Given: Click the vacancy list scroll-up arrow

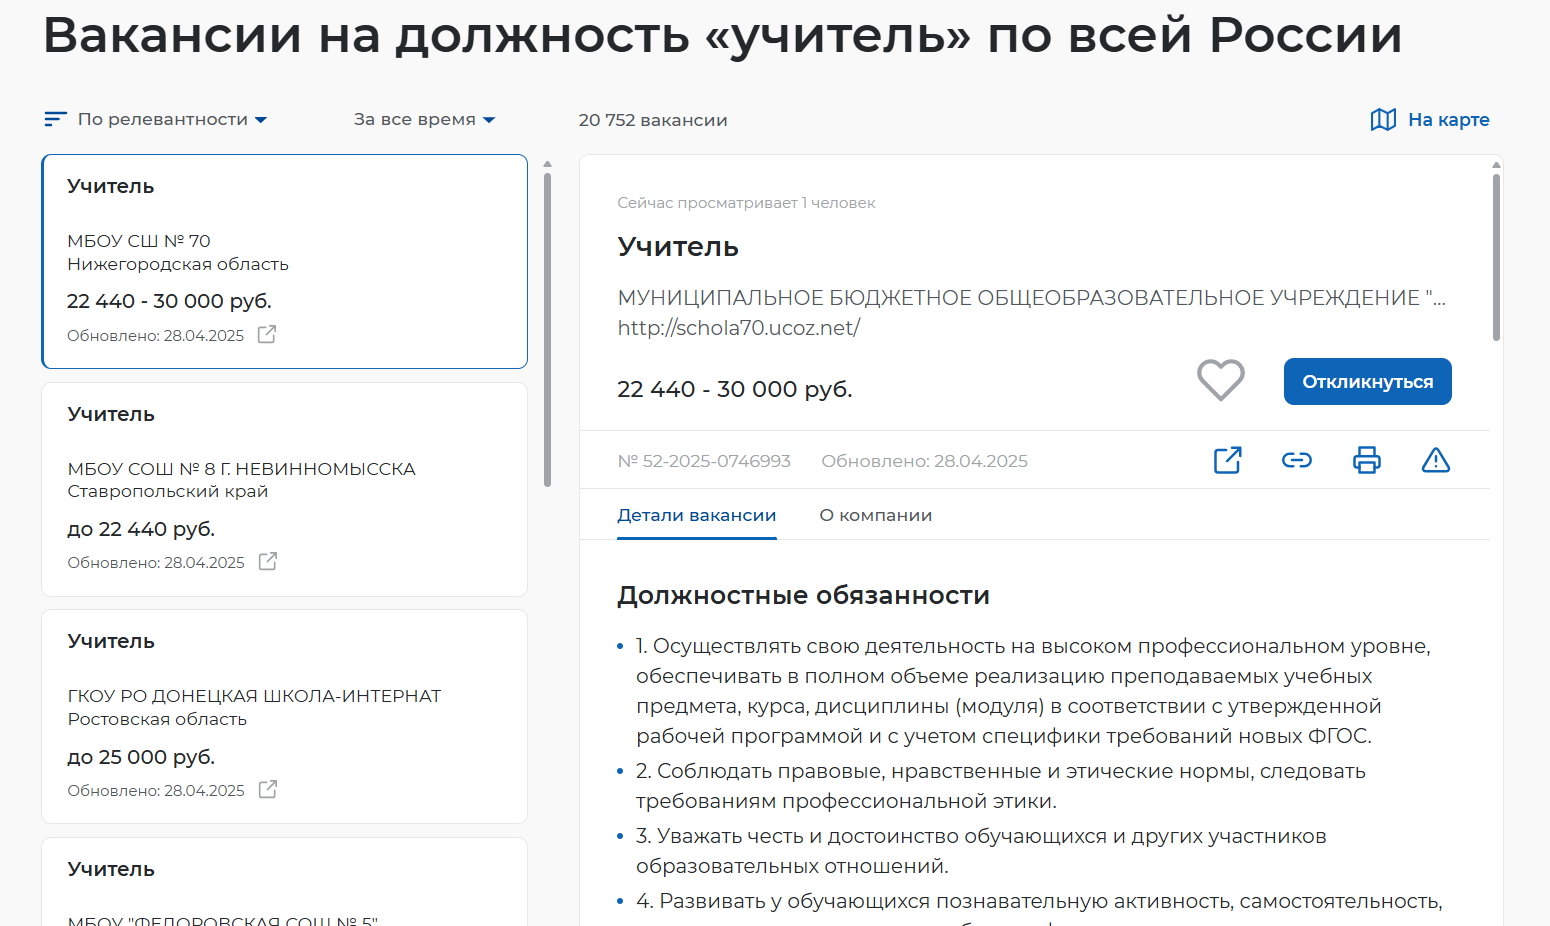Looking at the screenshot, I should pyautogui.click(x=547, y=163).
